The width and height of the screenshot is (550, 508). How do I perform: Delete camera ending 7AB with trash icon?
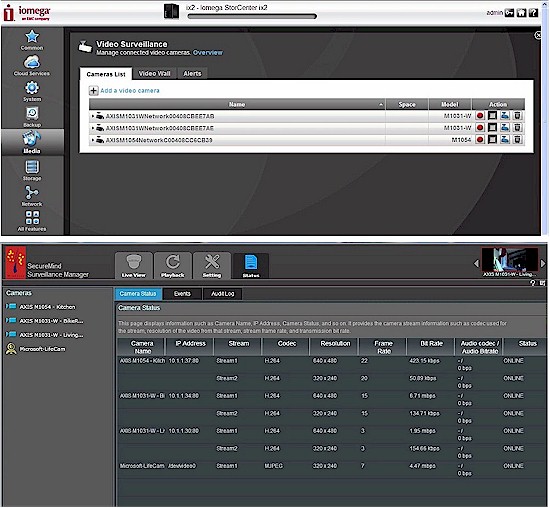point(517,115)
